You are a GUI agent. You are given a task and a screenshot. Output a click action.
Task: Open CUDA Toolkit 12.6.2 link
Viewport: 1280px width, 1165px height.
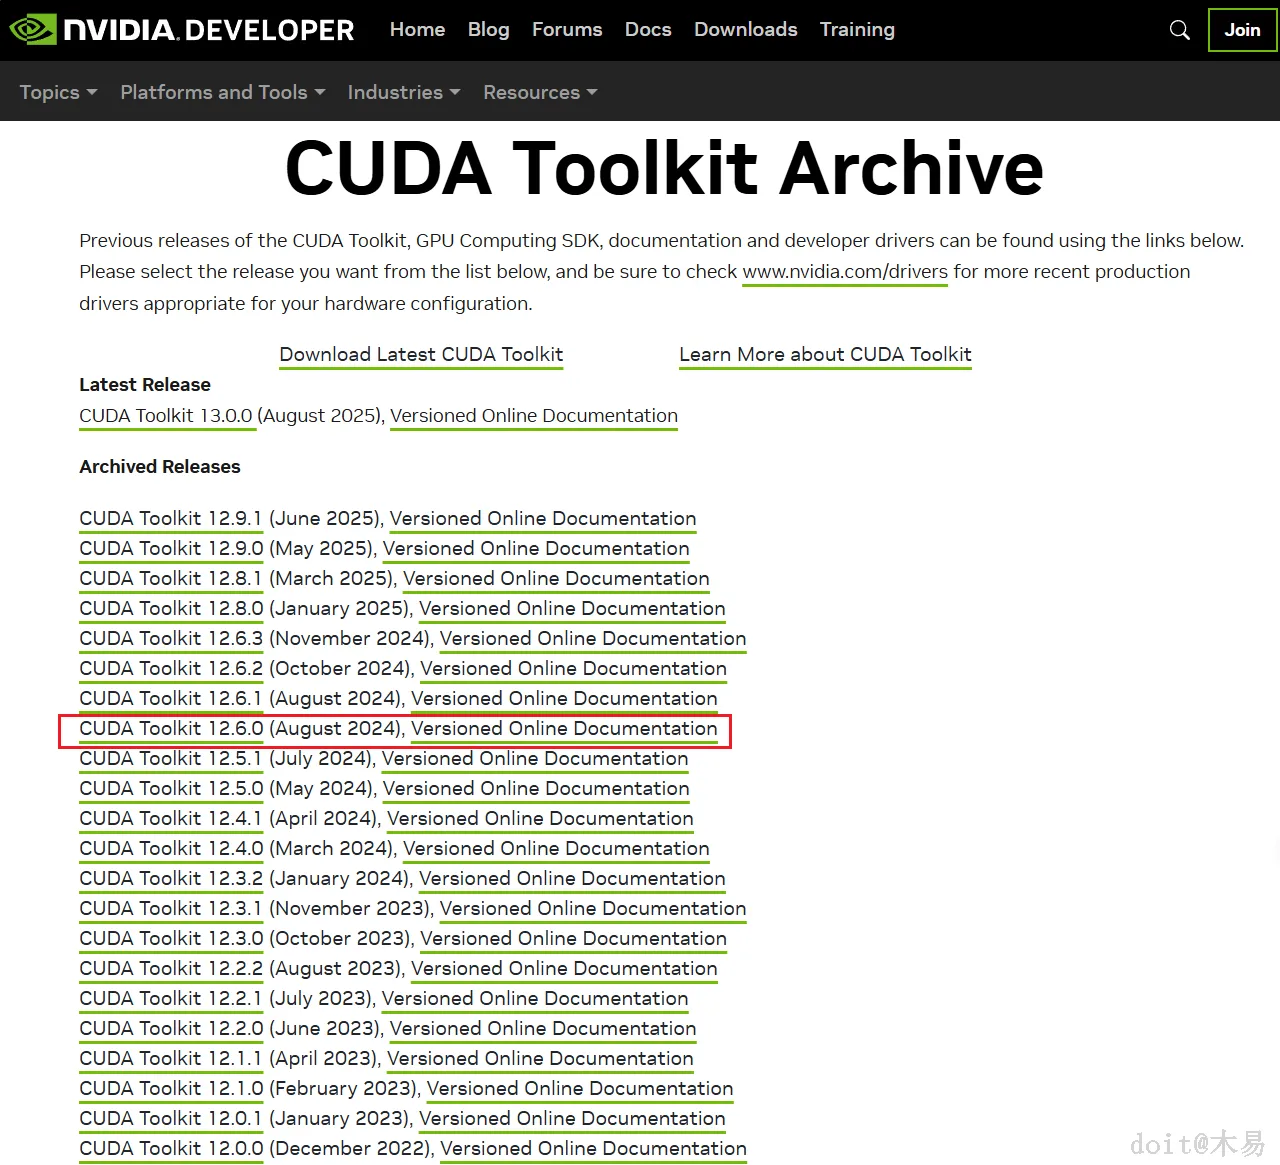(x=171, y=669)
